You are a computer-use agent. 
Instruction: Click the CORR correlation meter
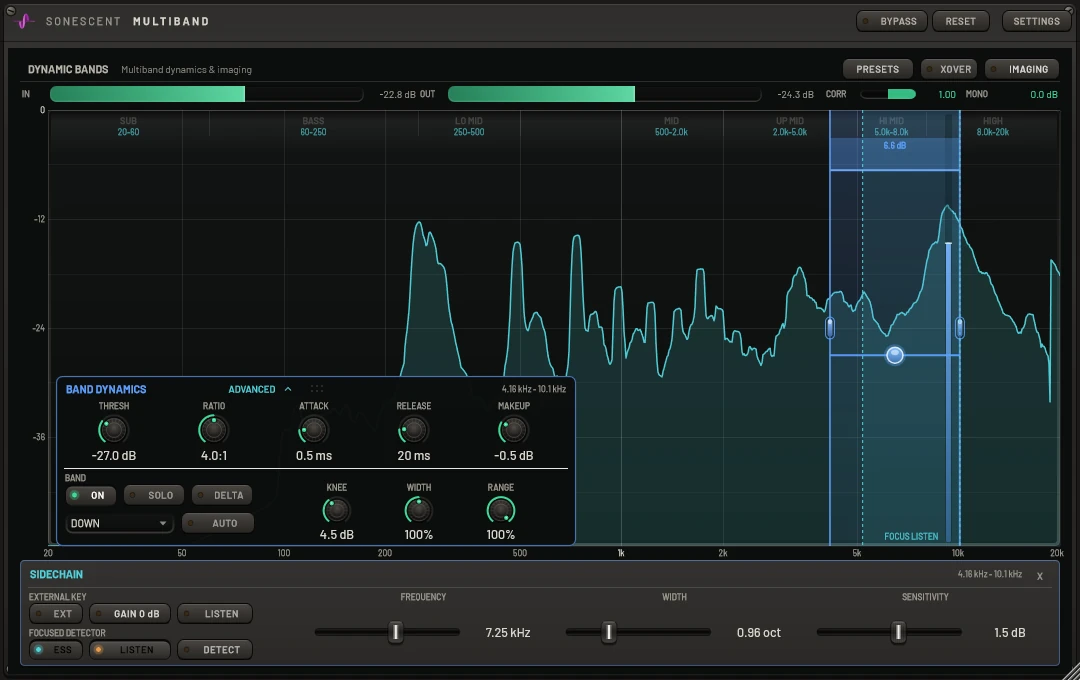(889, 94)
